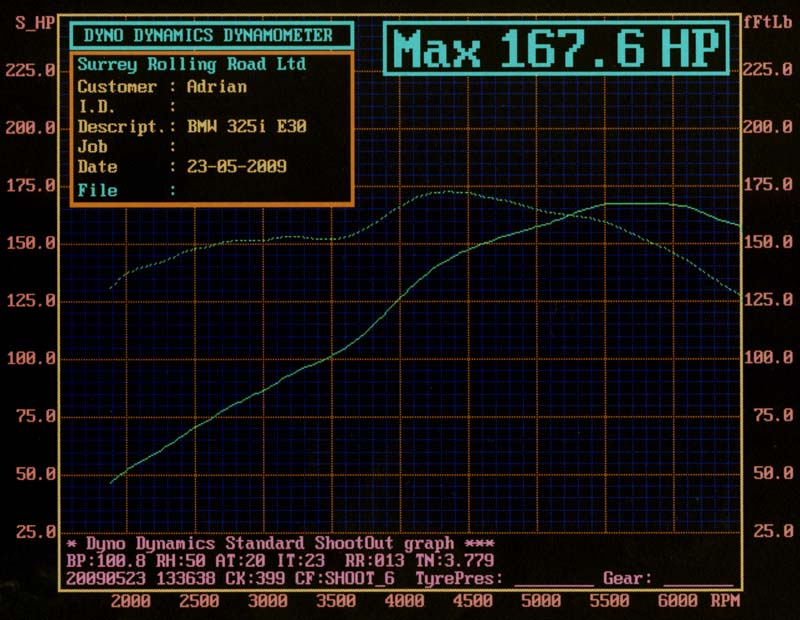Image resolution: width=800 pixels, height=620 pixels.
Task: Click the S_HP axis label
Action: pos(35,23)
